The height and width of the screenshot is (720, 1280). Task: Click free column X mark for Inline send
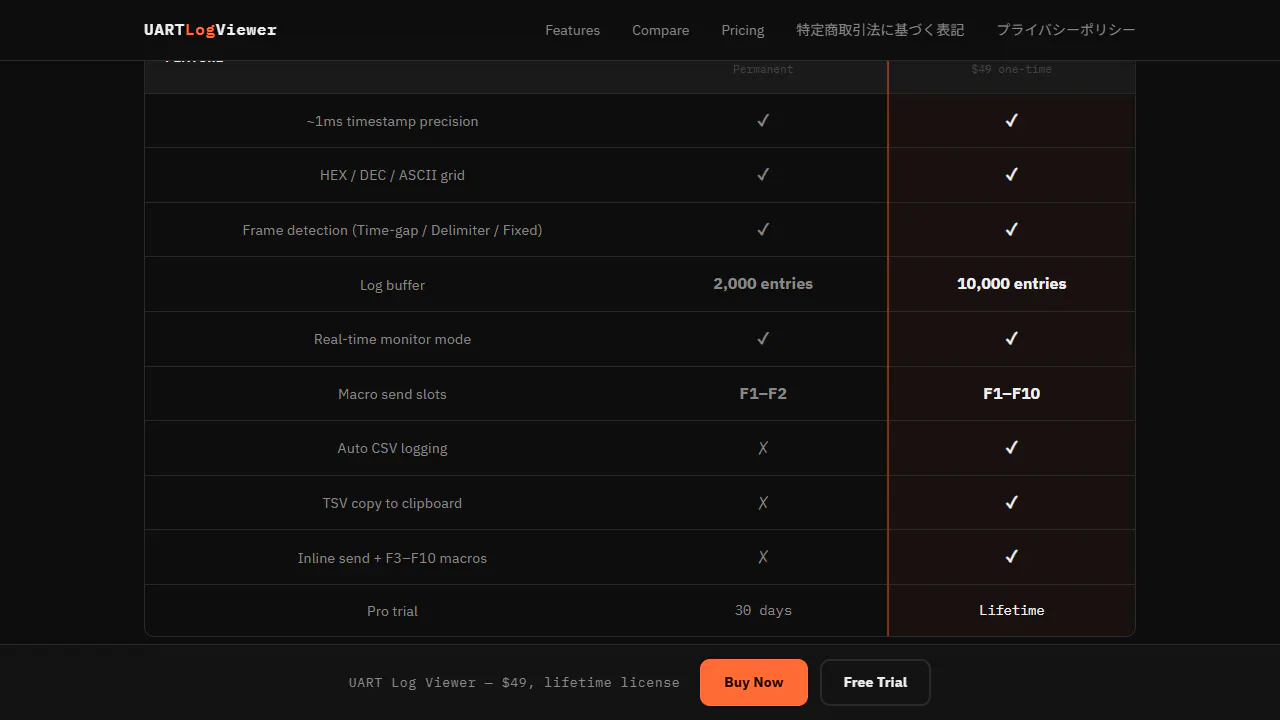(763, 557)
